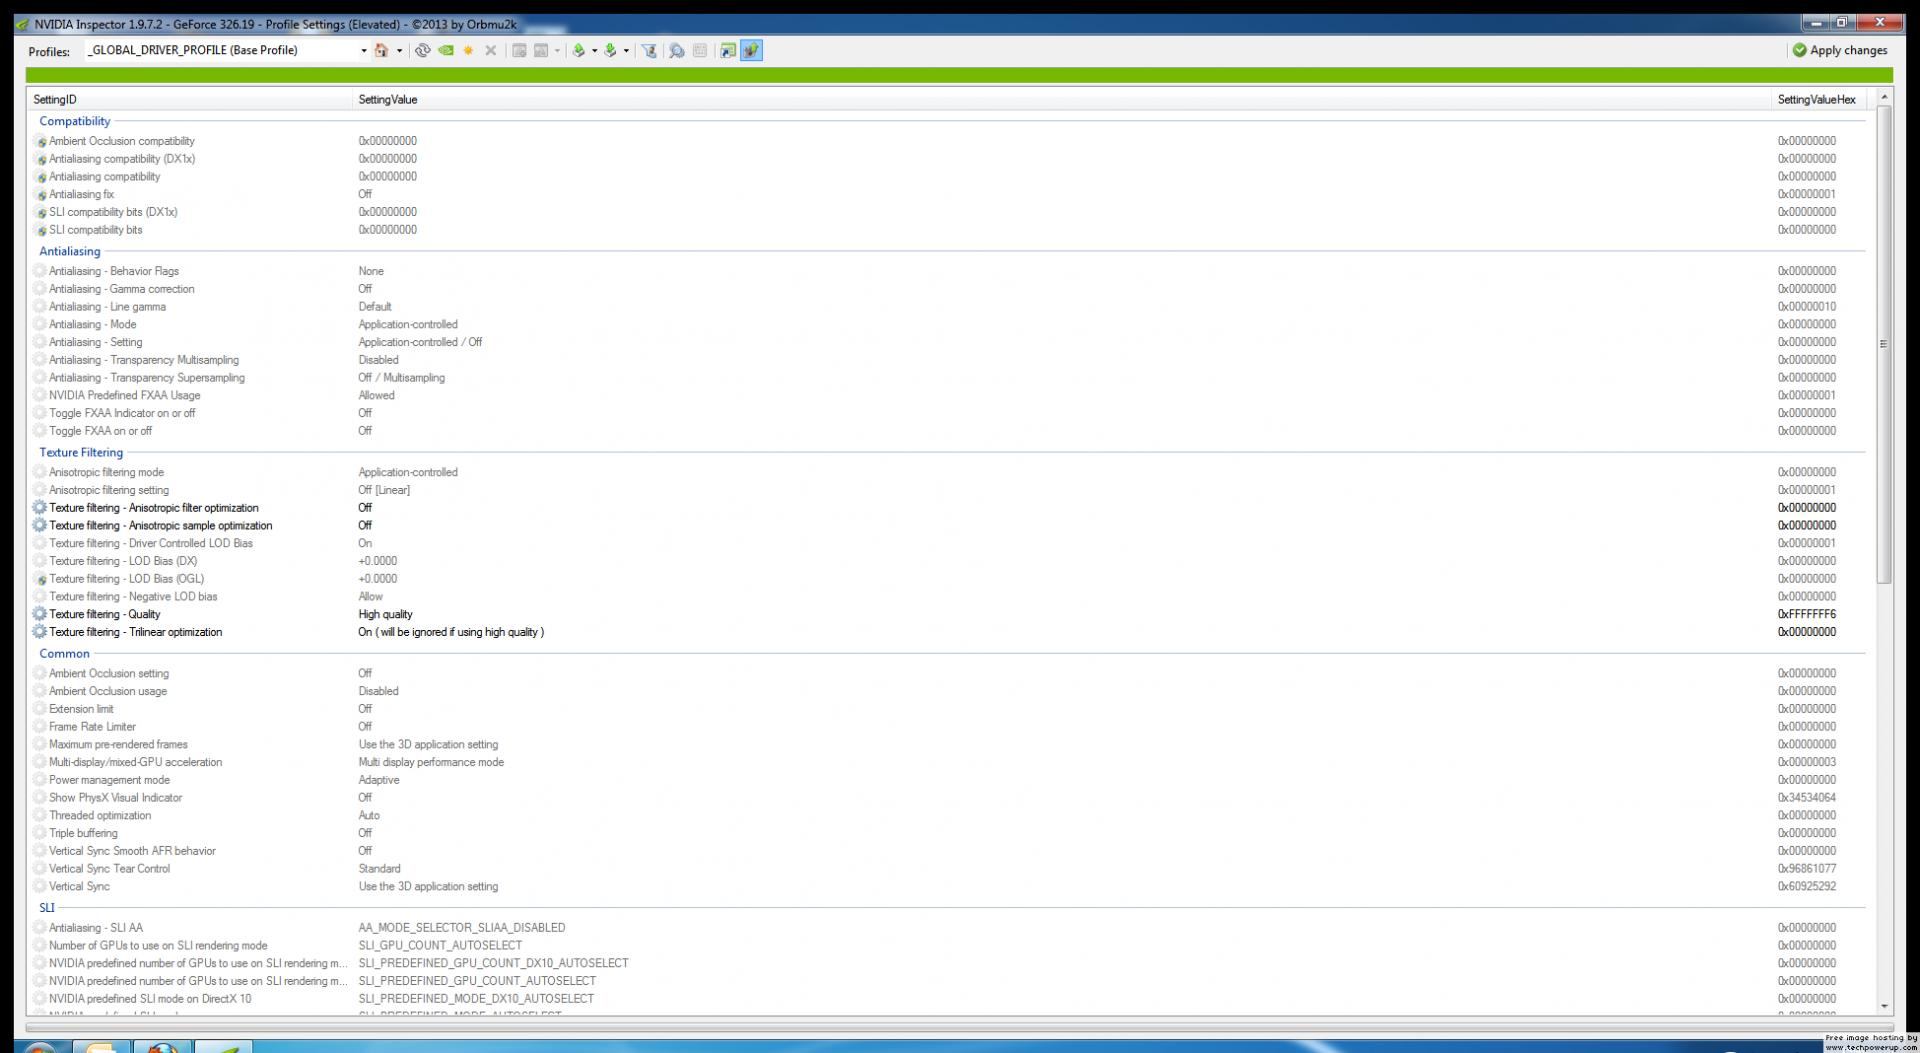Select the Antialiasing - Transparency Supersampling setting
1920x1053 pixels.
coord(948,378)
